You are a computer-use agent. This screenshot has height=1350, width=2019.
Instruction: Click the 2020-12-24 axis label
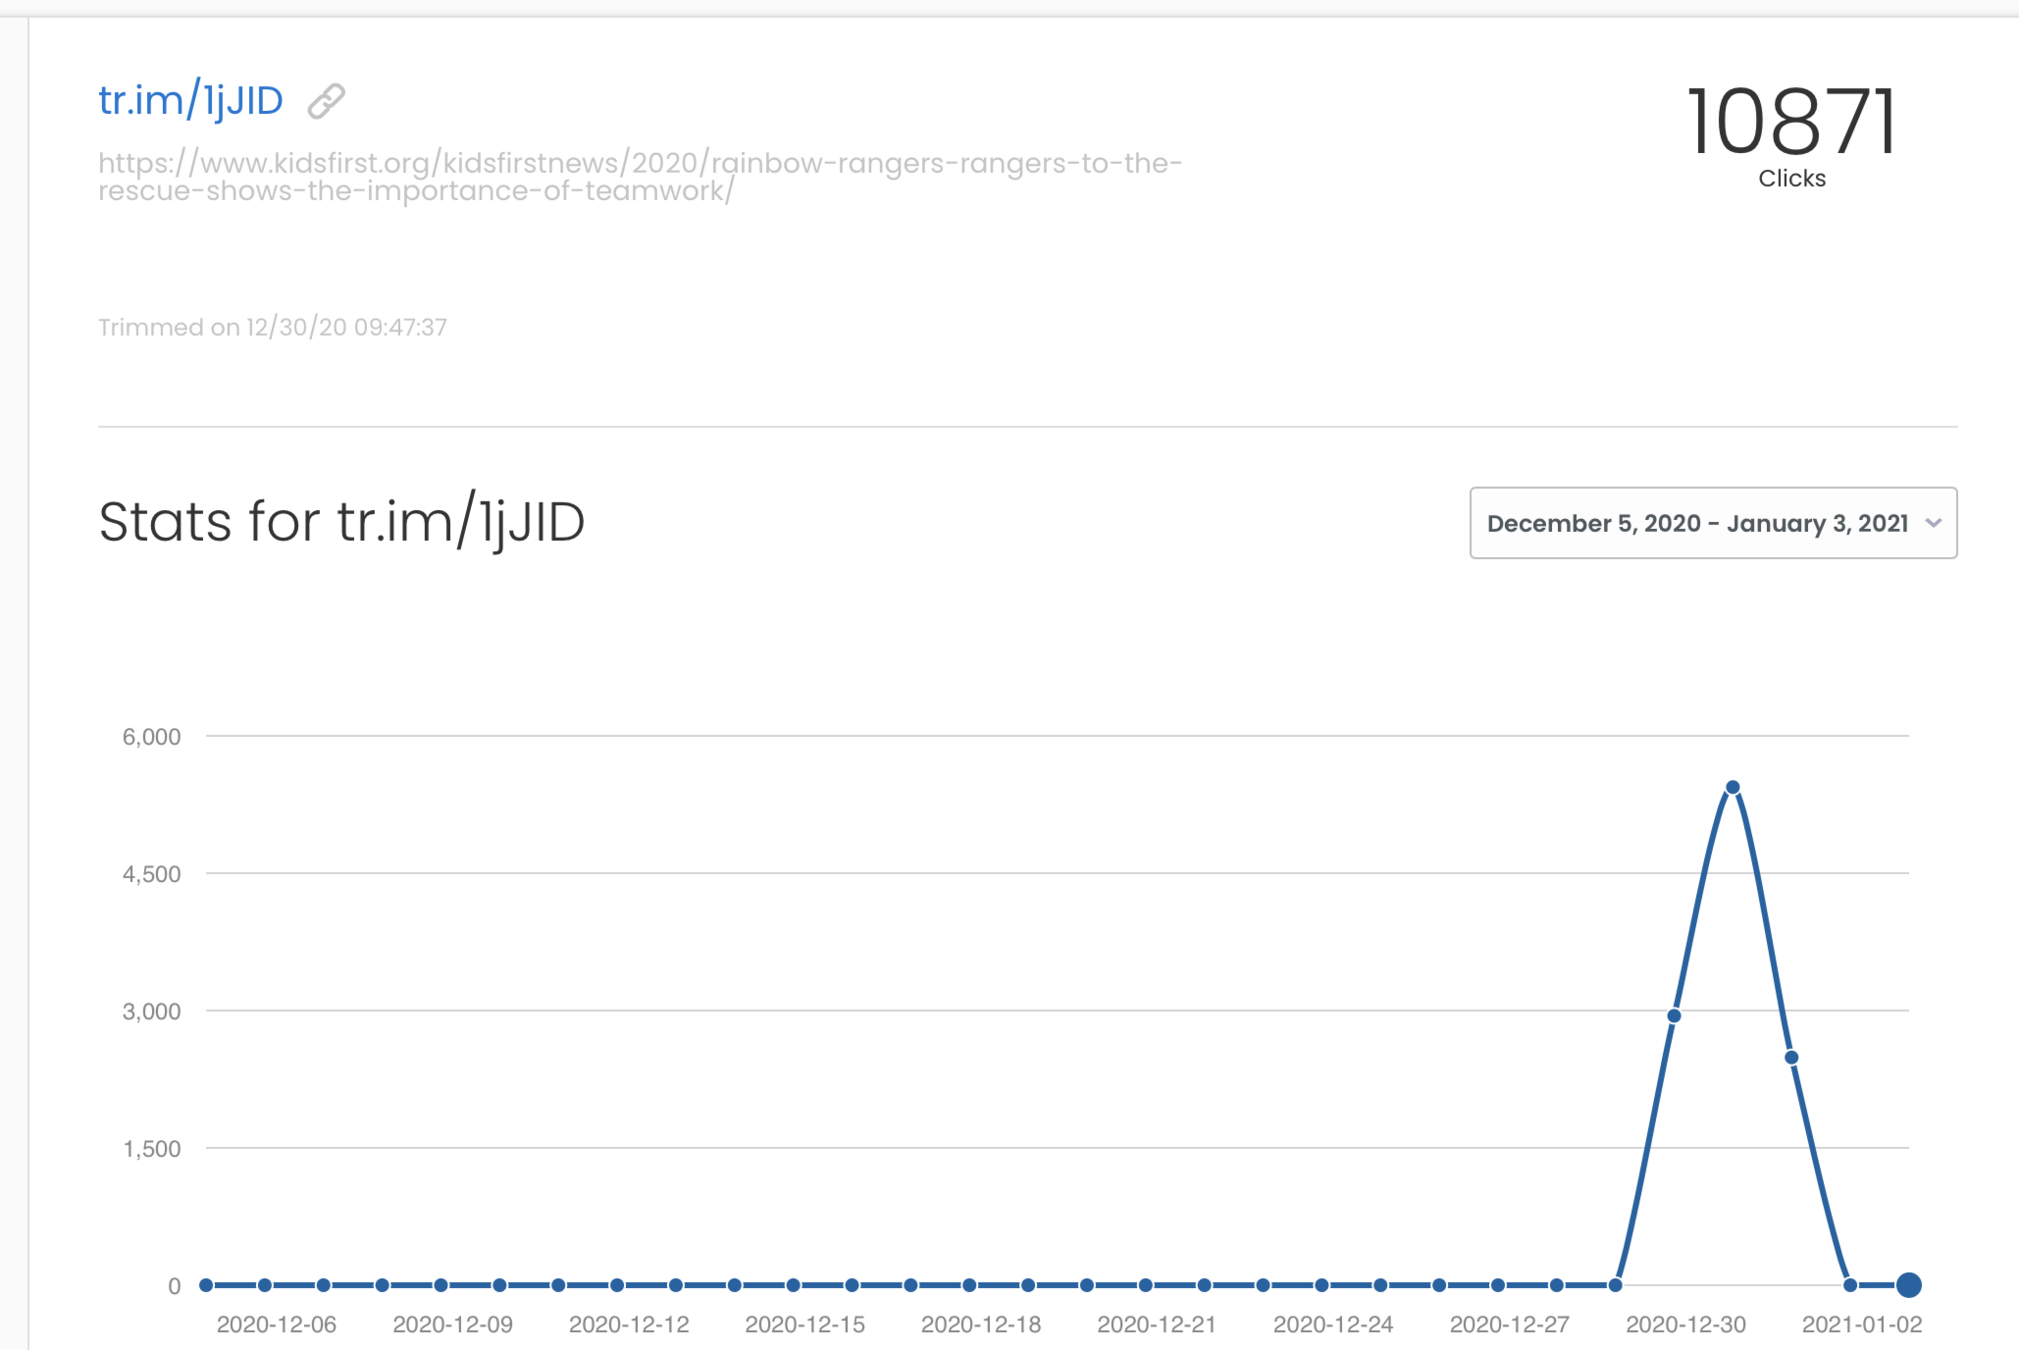pyautogui.click(x=1332, y=1325)
